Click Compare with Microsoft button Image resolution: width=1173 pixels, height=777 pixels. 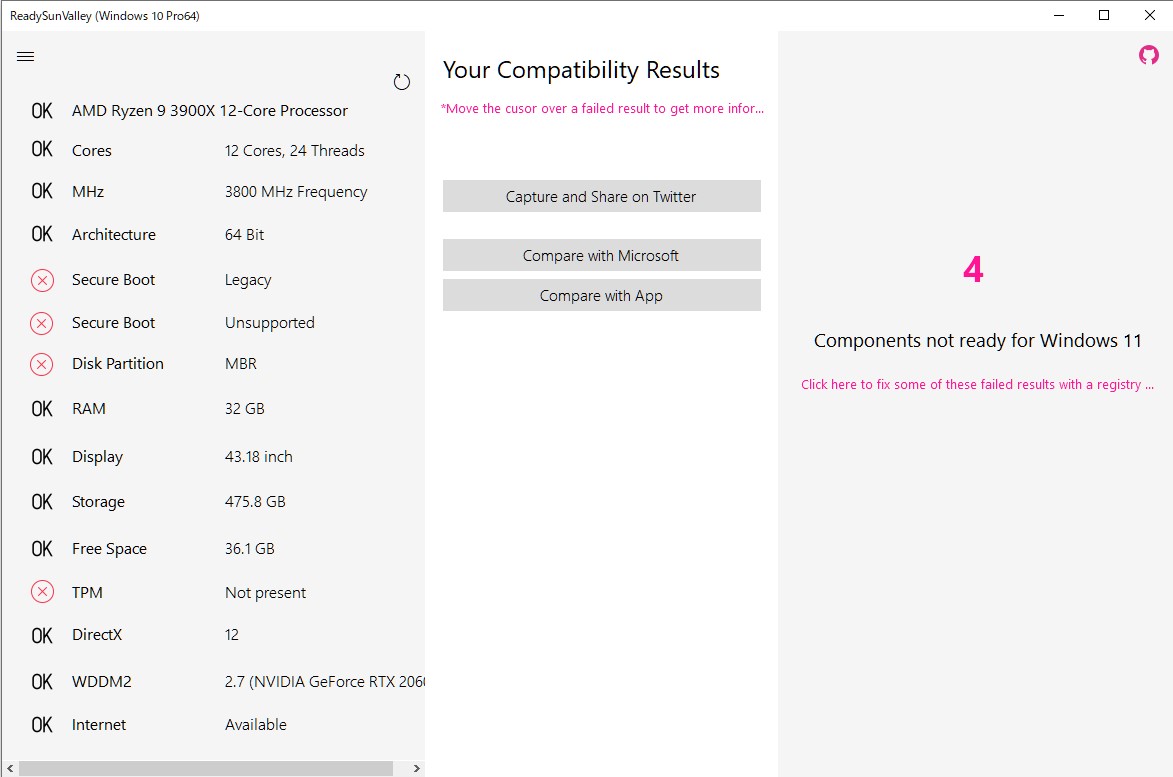coord(601,256)
